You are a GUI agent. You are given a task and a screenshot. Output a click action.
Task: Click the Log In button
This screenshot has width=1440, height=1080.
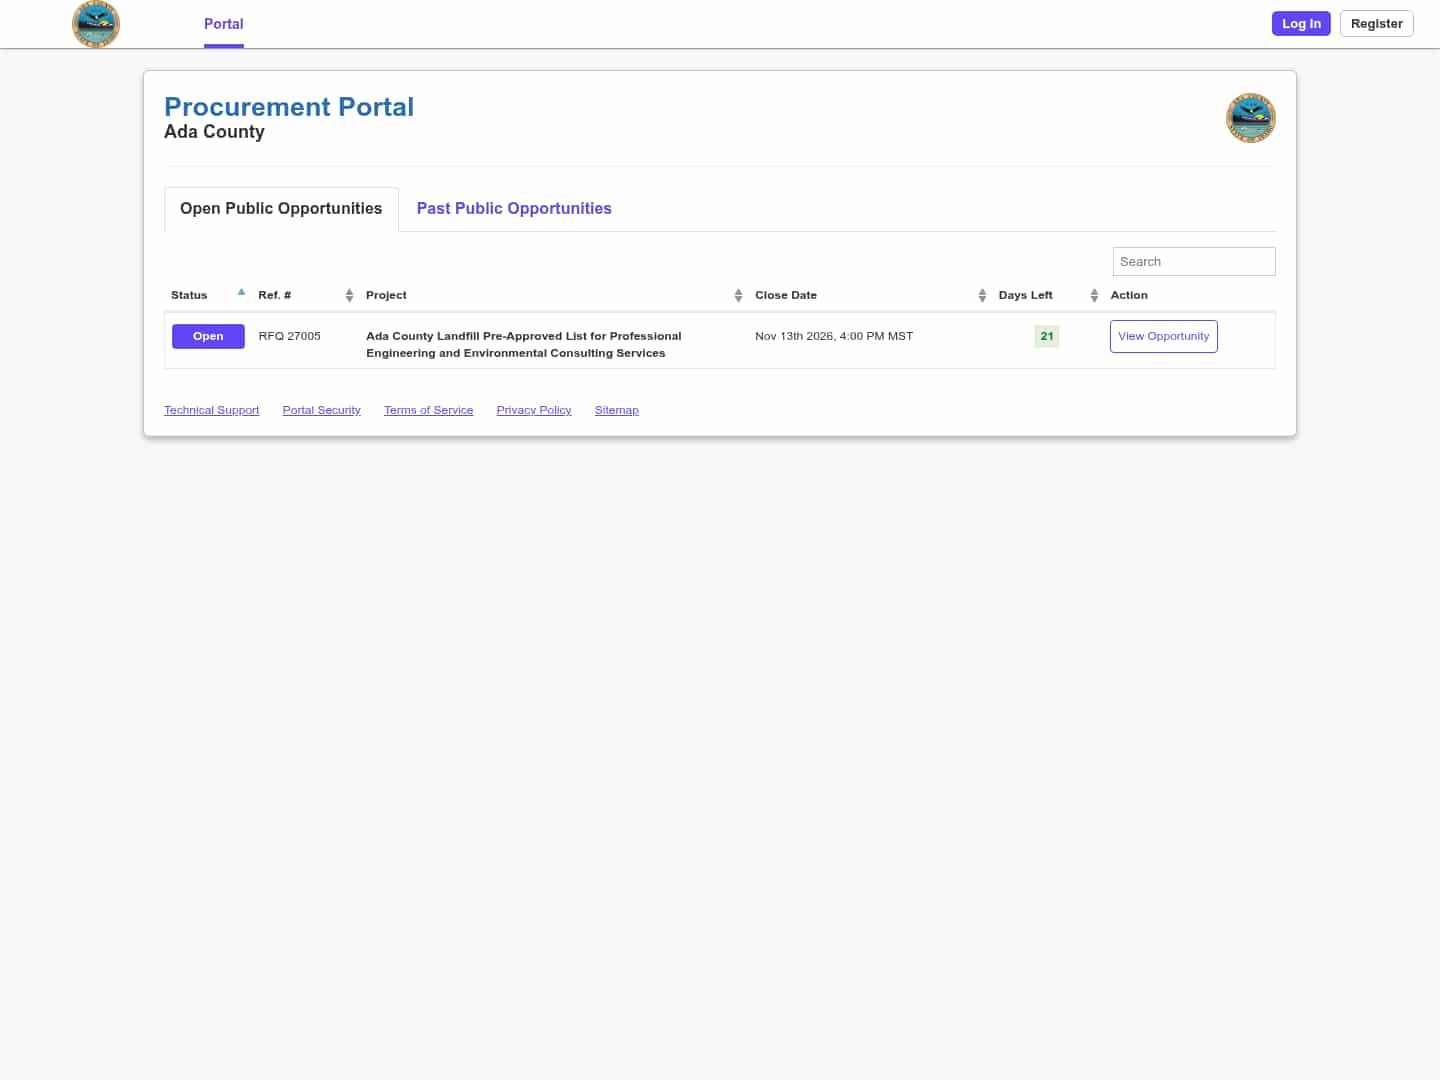1301,24
